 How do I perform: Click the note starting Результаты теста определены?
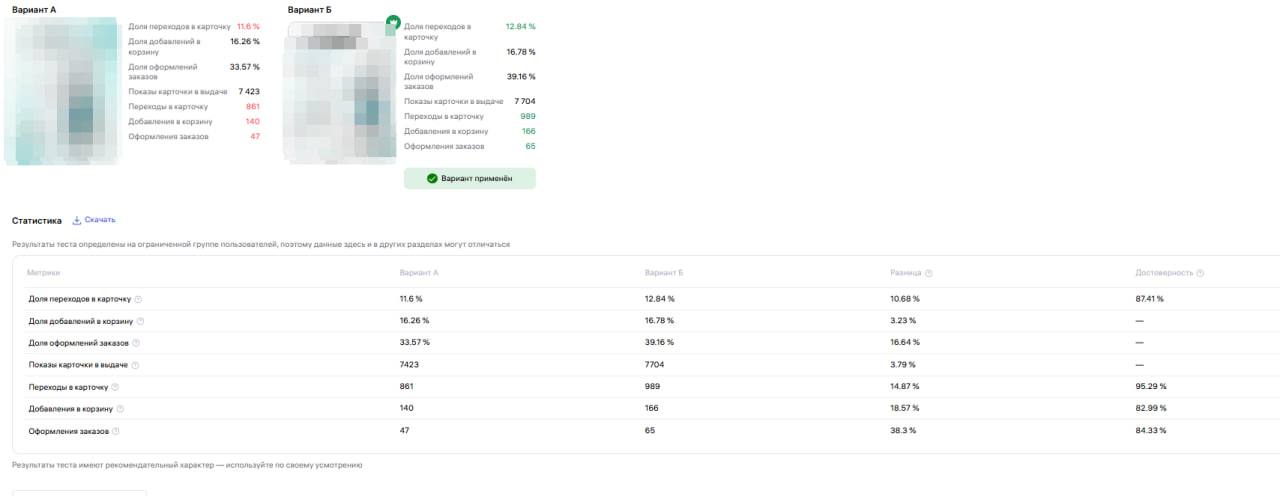261,245
